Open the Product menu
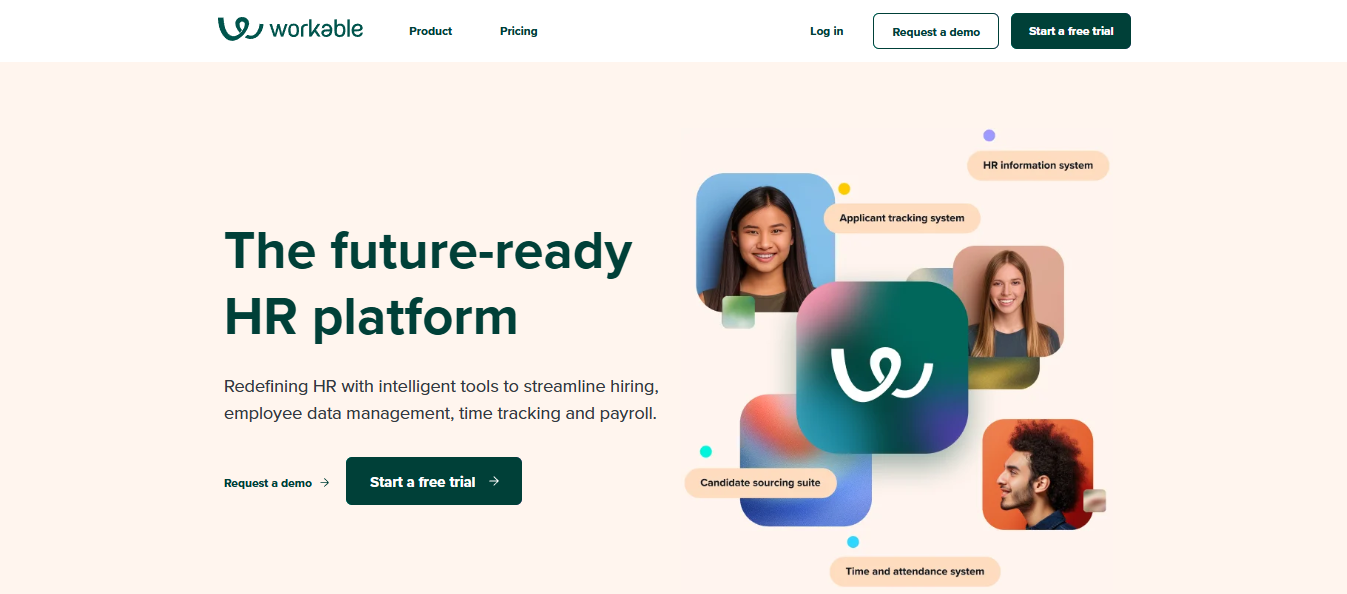The image size is (1347, 594). click(431, 31)
